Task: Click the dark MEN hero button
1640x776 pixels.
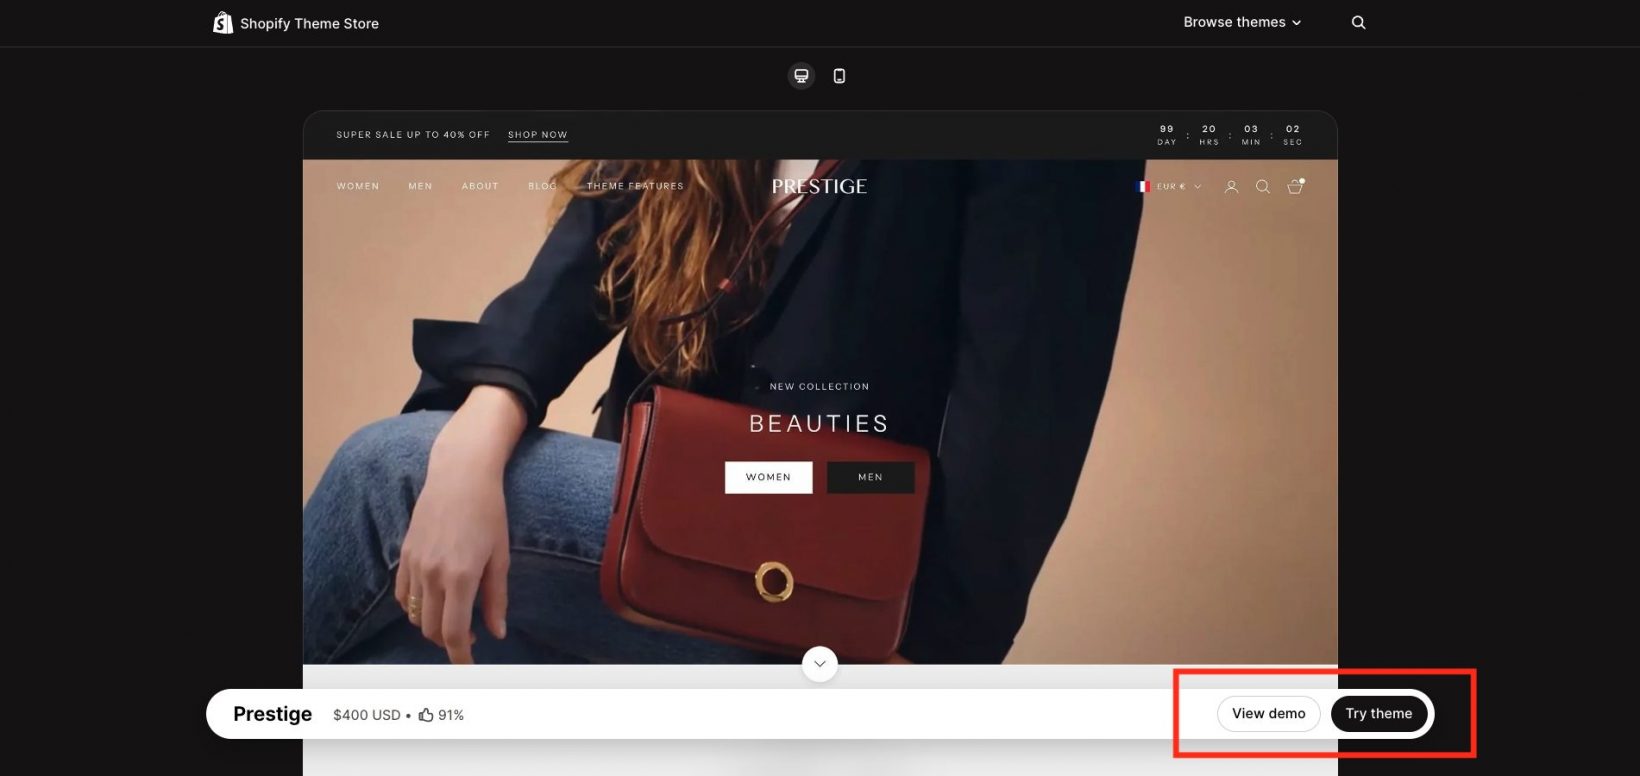Action: [x=870, y=477]
